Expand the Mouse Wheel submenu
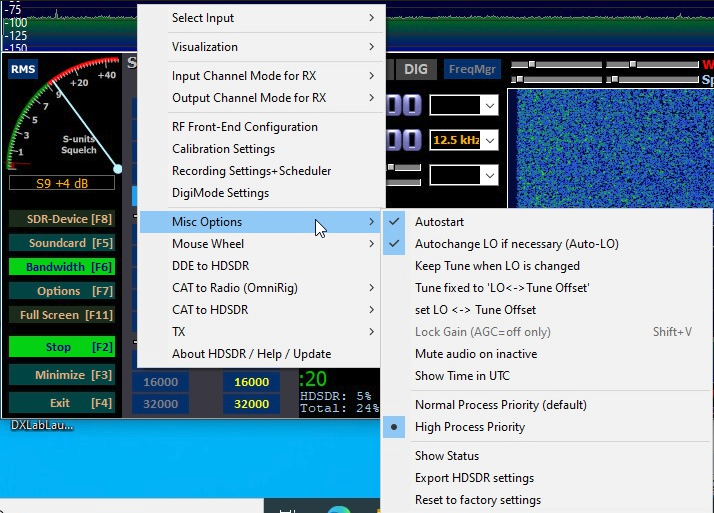Viewport: 714px width, 513px height. [x=260, y=244]
